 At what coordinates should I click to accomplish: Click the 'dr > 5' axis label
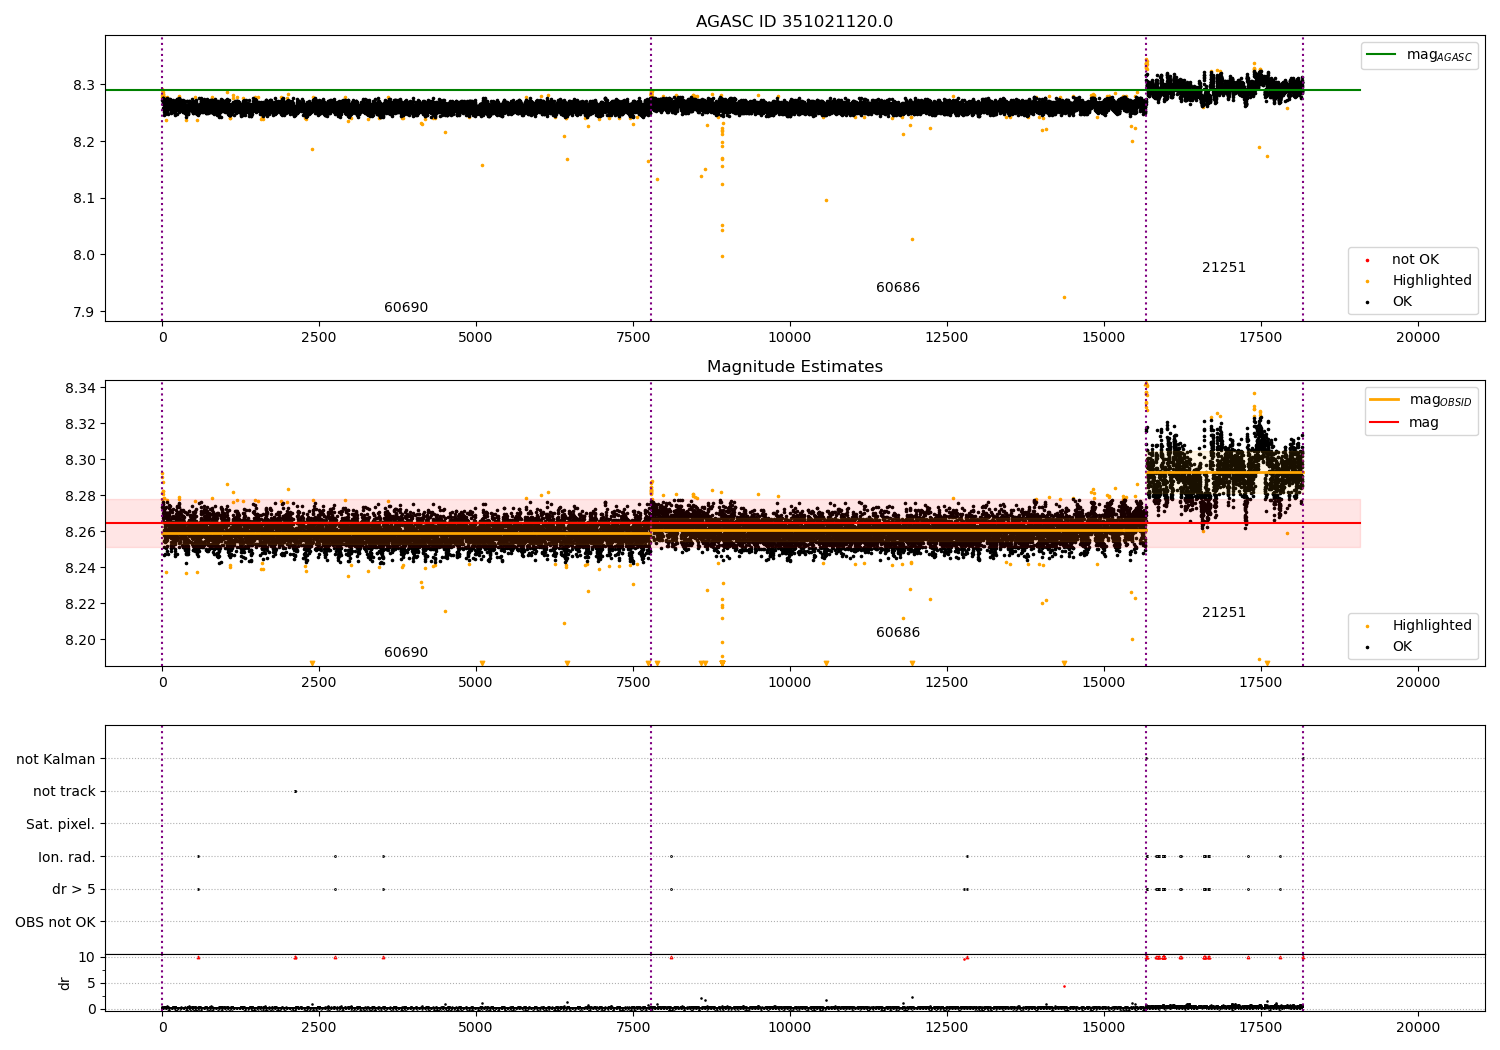[x=74, y=889]
